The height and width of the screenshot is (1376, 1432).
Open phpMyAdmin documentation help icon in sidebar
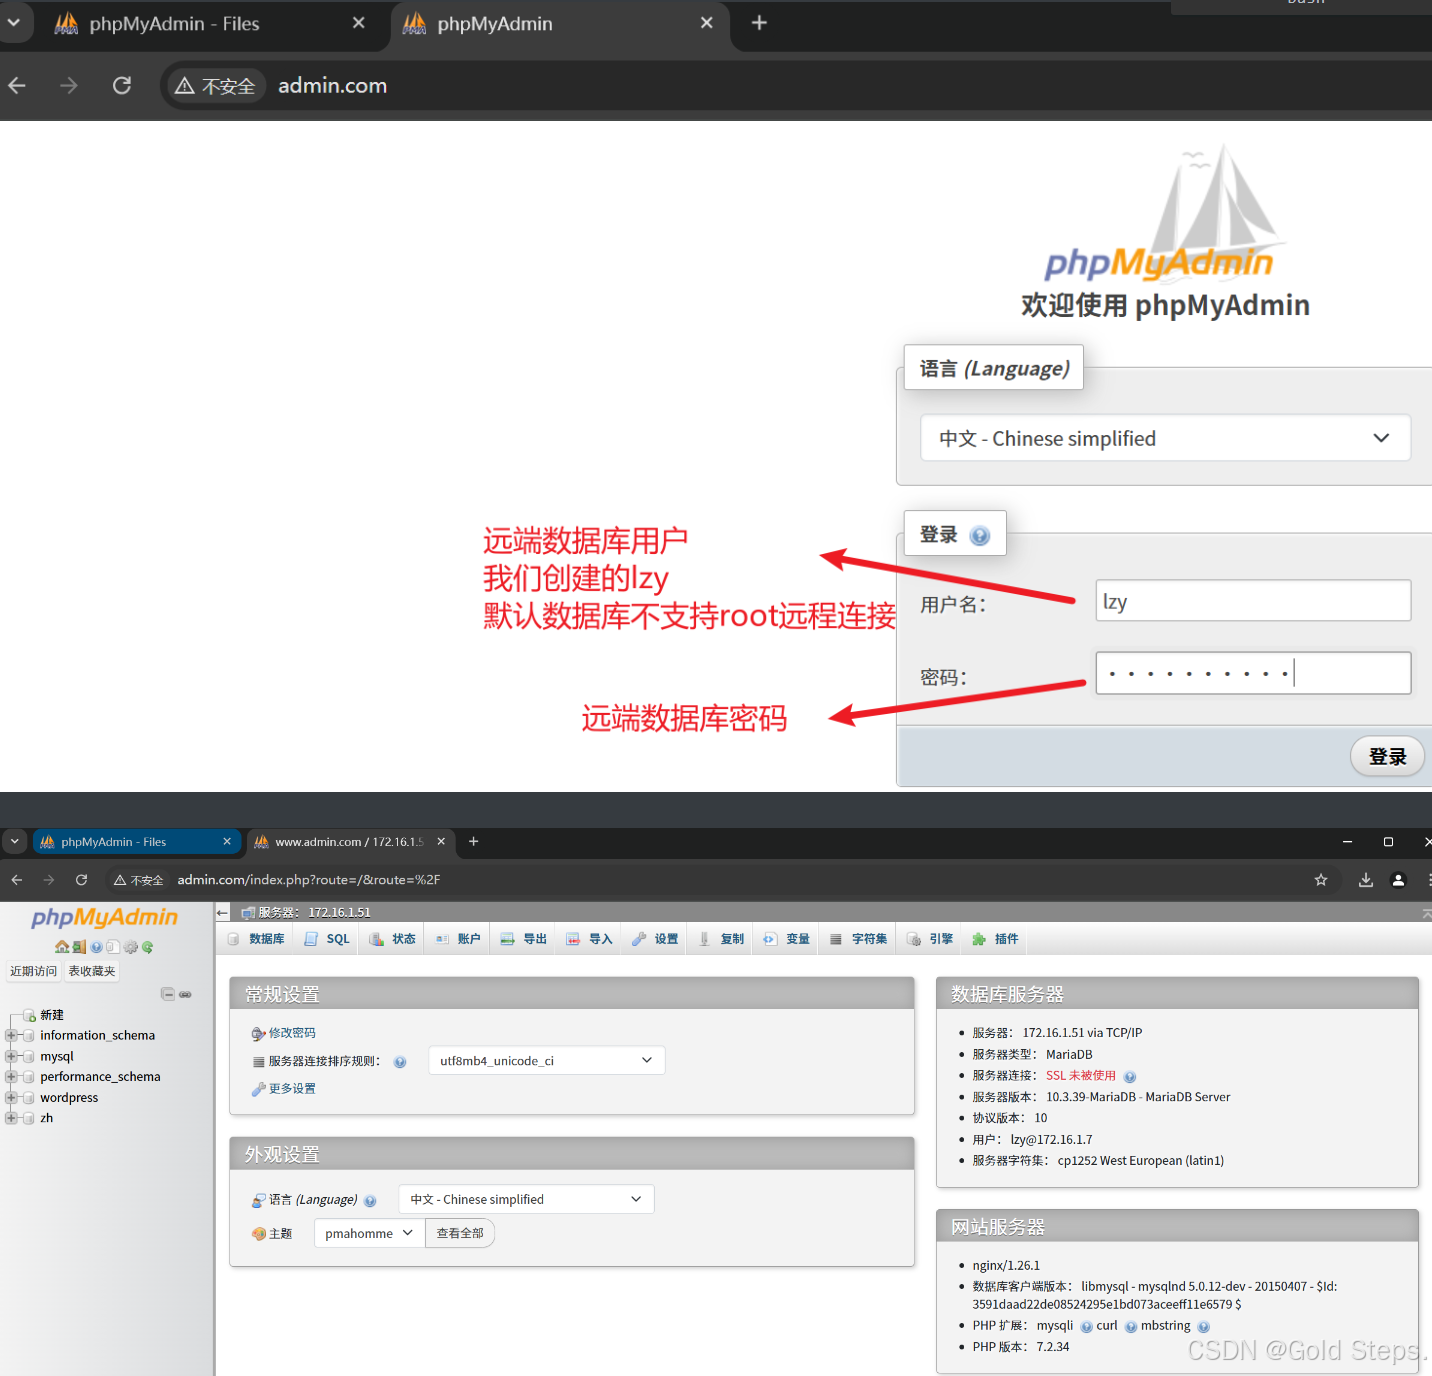pyautogui.click(x=96, y=947)
